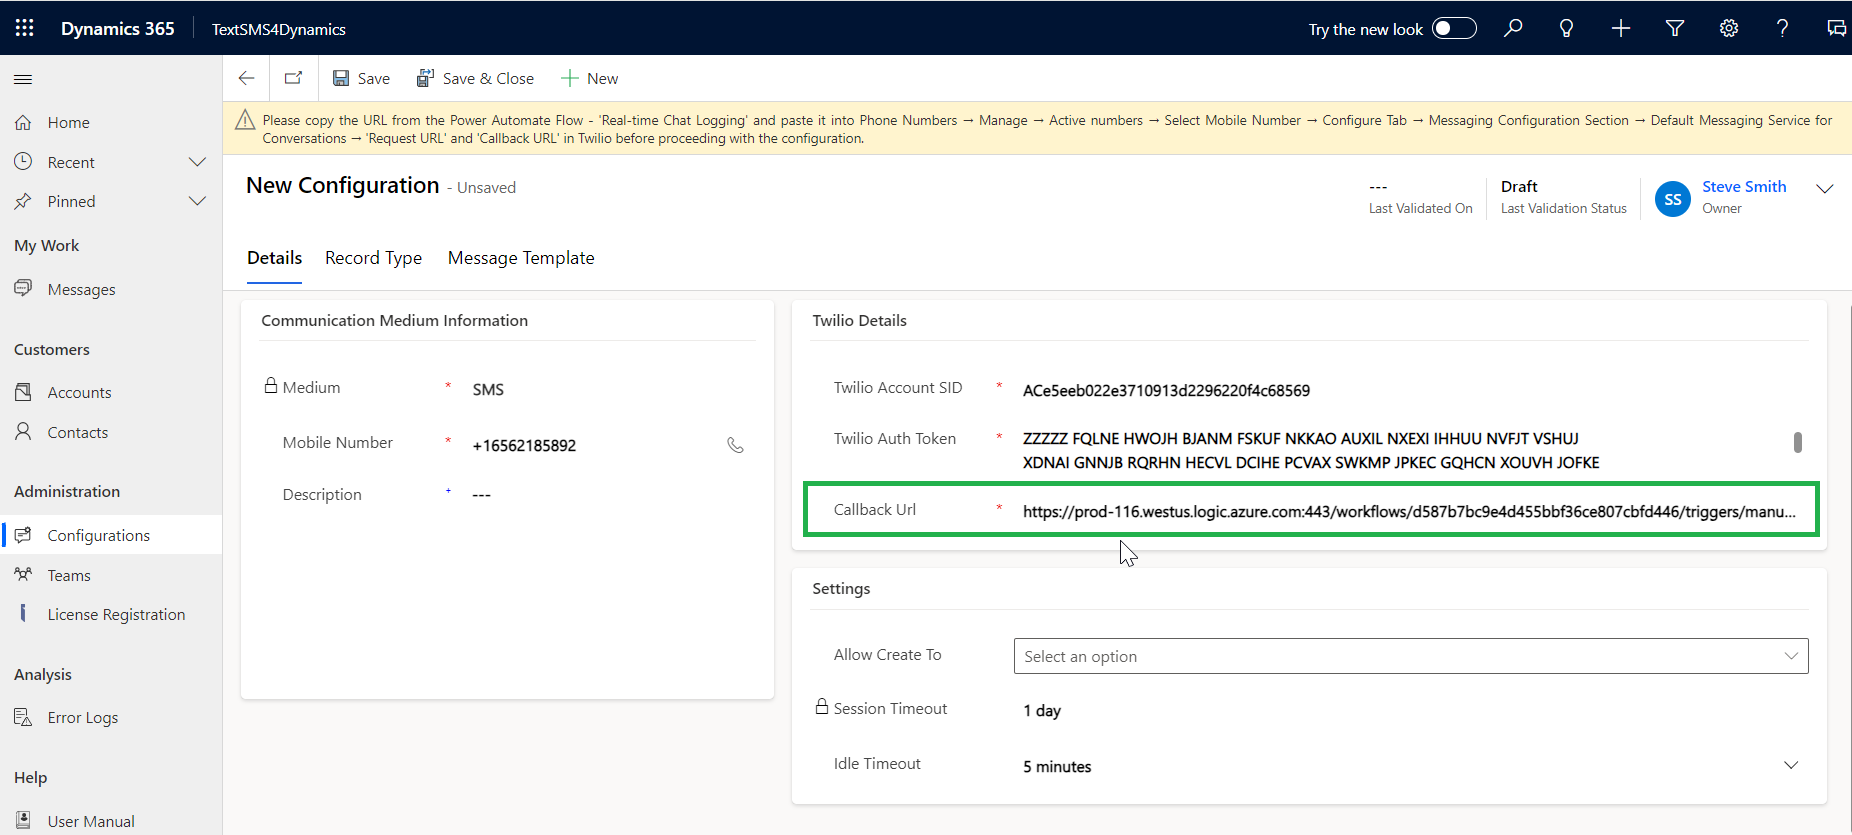Screen dimensions: 1852x835
Task: Expand the Pinned section in sidebar
Action: pos(197,201)
